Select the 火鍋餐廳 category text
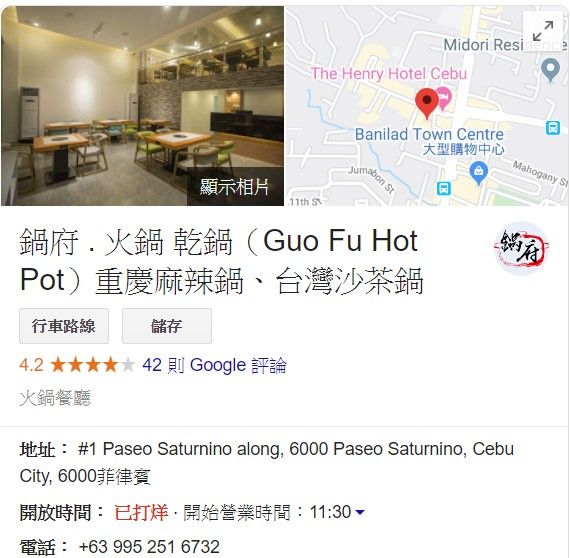The image size is (570, 558). tap(55, 398)
